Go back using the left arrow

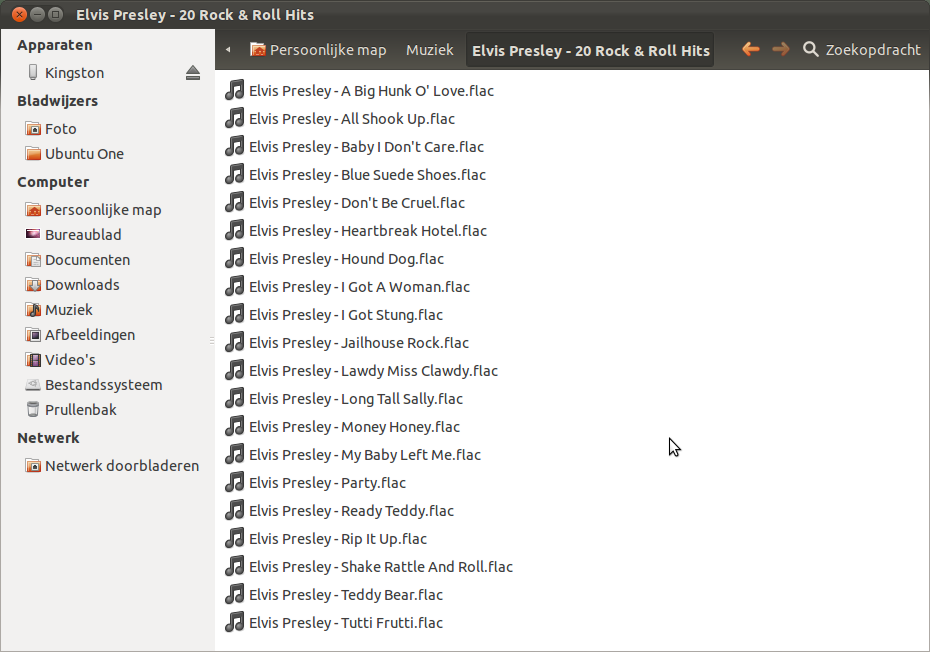750,49
